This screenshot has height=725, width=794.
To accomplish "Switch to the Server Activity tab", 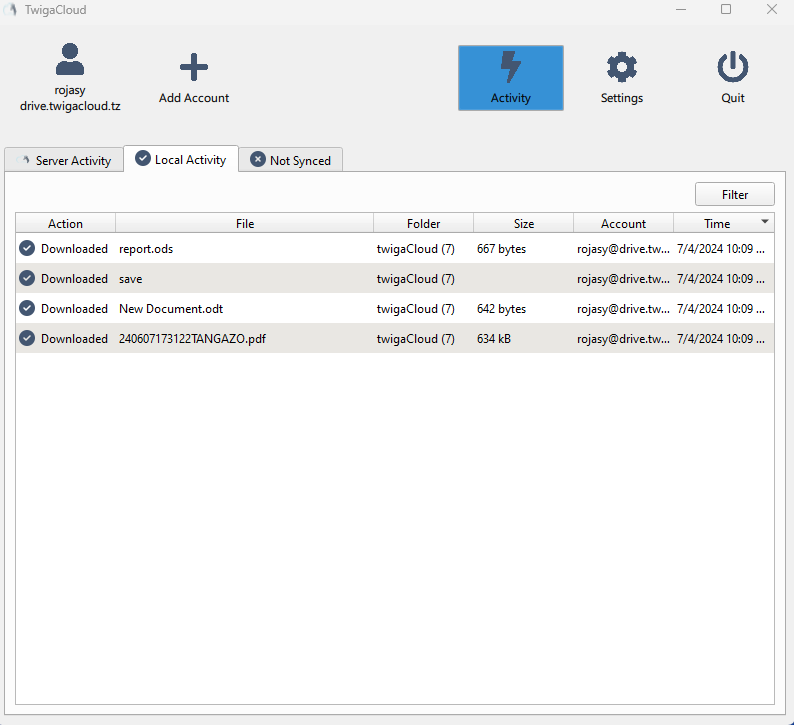I will (x=64, y=160).
